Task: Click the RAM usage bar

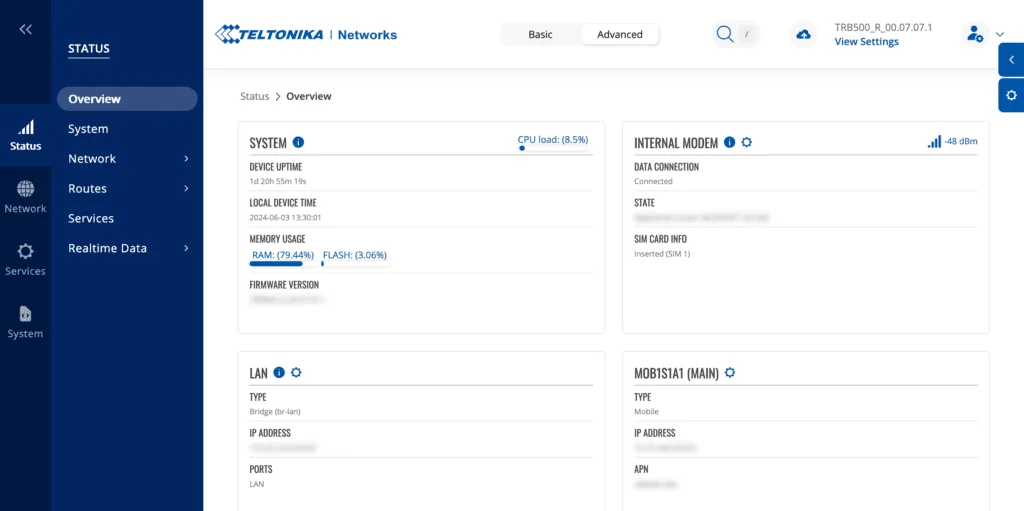Action: coord(283,263)
